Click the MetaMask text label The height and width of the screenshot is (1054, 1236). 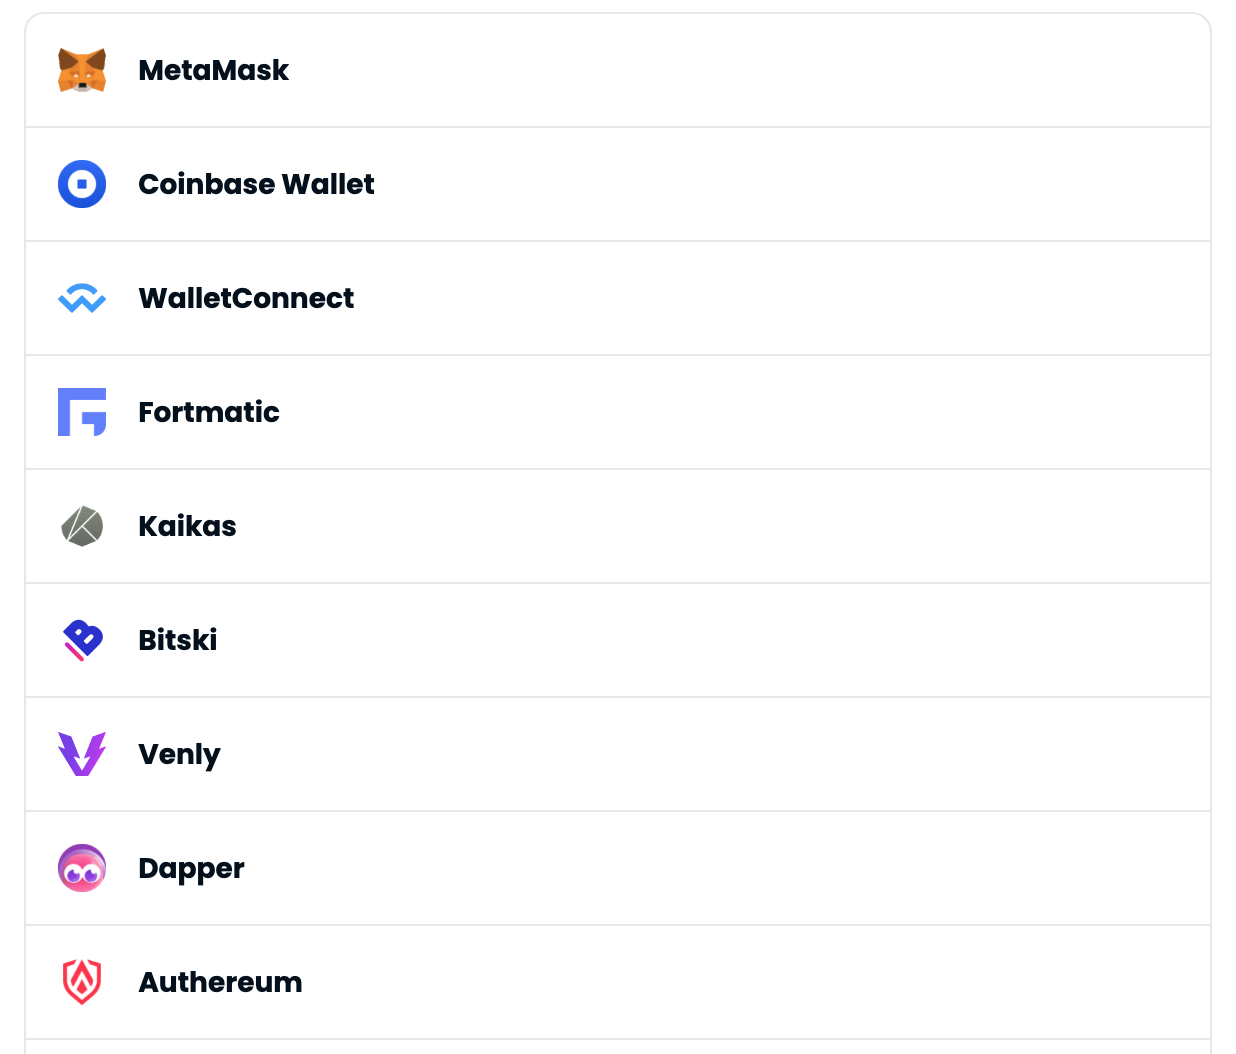tap(213, 70)
